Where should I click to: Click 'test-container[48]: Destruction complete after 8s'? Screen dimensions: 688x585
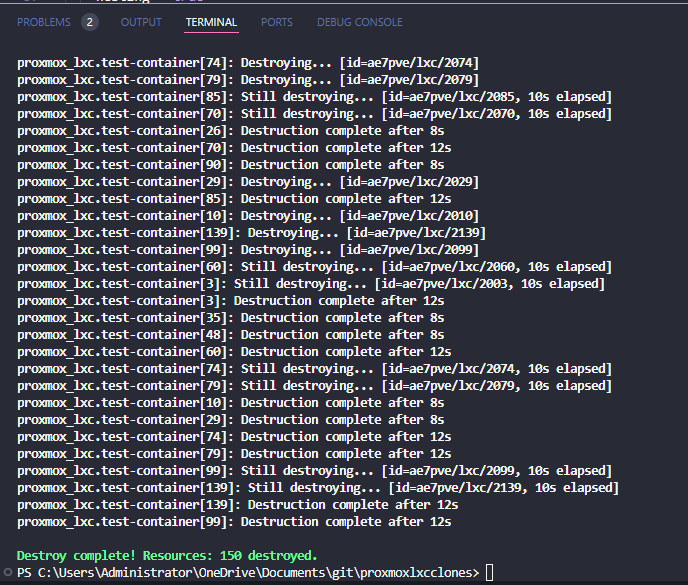(230, 335)
